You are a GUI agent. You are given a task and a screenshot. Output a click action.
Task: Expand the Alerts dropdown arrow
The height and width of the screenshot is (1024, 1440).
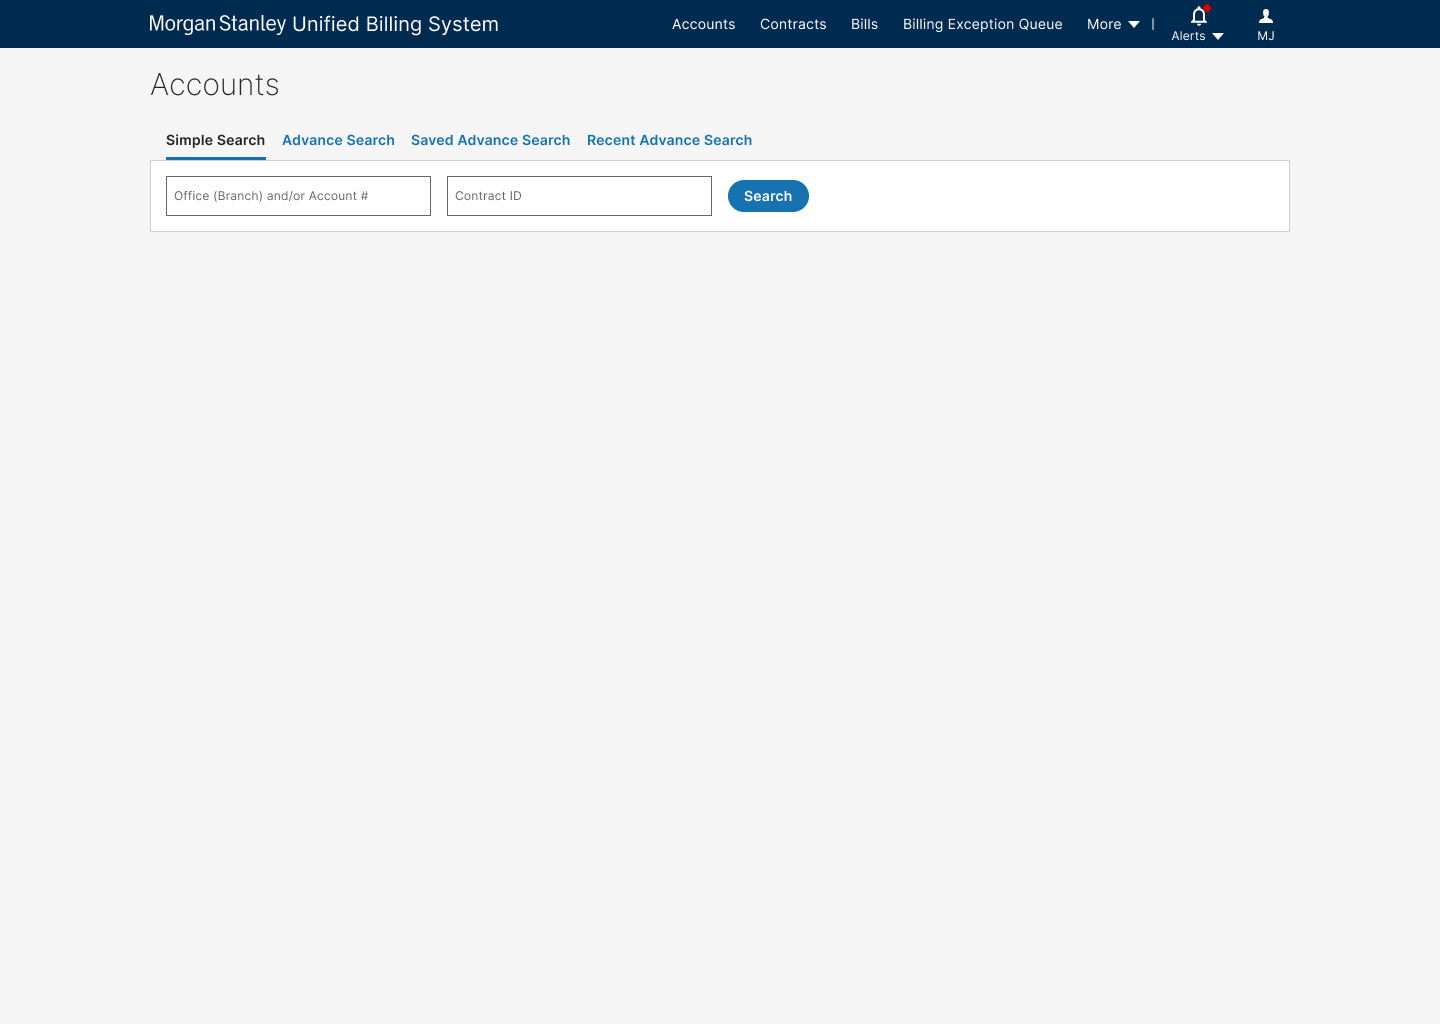click(x=1218, y=36)
